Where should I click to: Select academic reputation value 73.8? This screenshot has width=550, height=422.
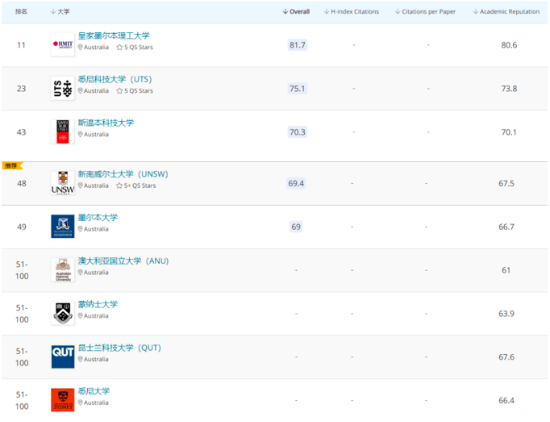point(509,88)
